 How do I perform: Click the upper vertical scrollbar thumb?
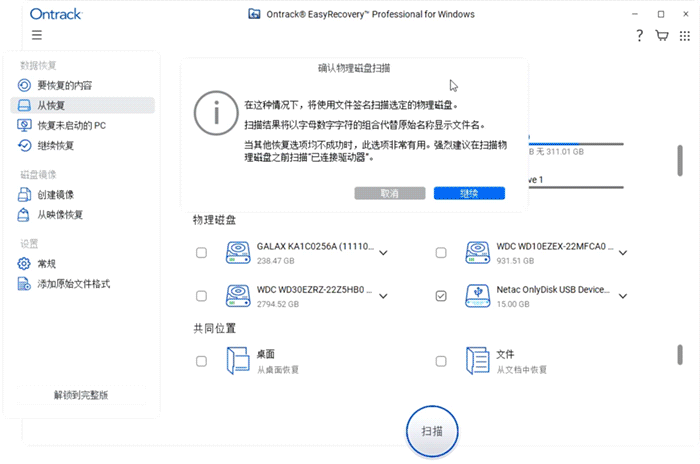[680, 160]
